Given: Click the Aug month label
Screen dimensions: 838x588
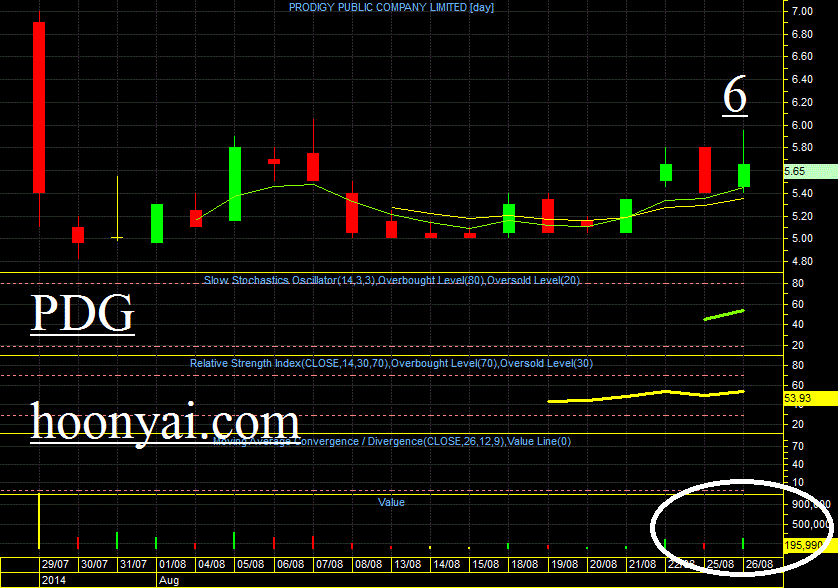Looking at the screenshot, I should [169, 581].
